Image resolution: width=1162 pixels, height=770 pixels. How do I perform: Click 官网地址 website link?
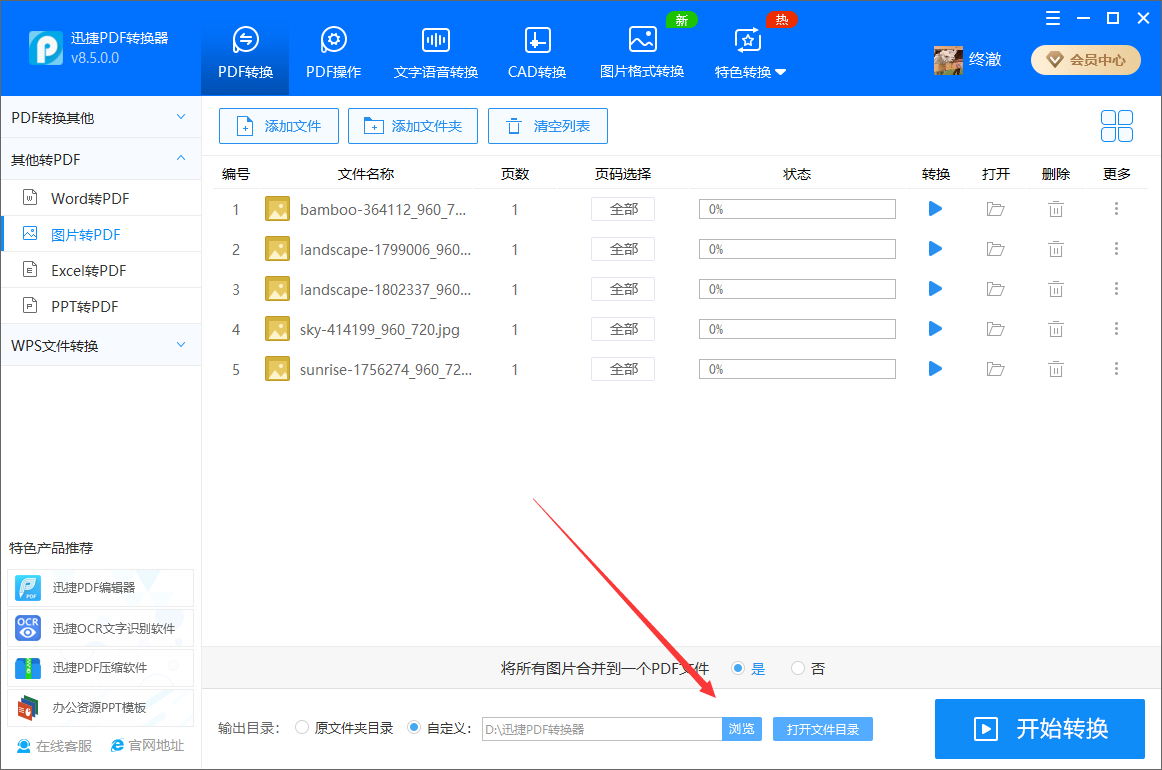(147, 746)
